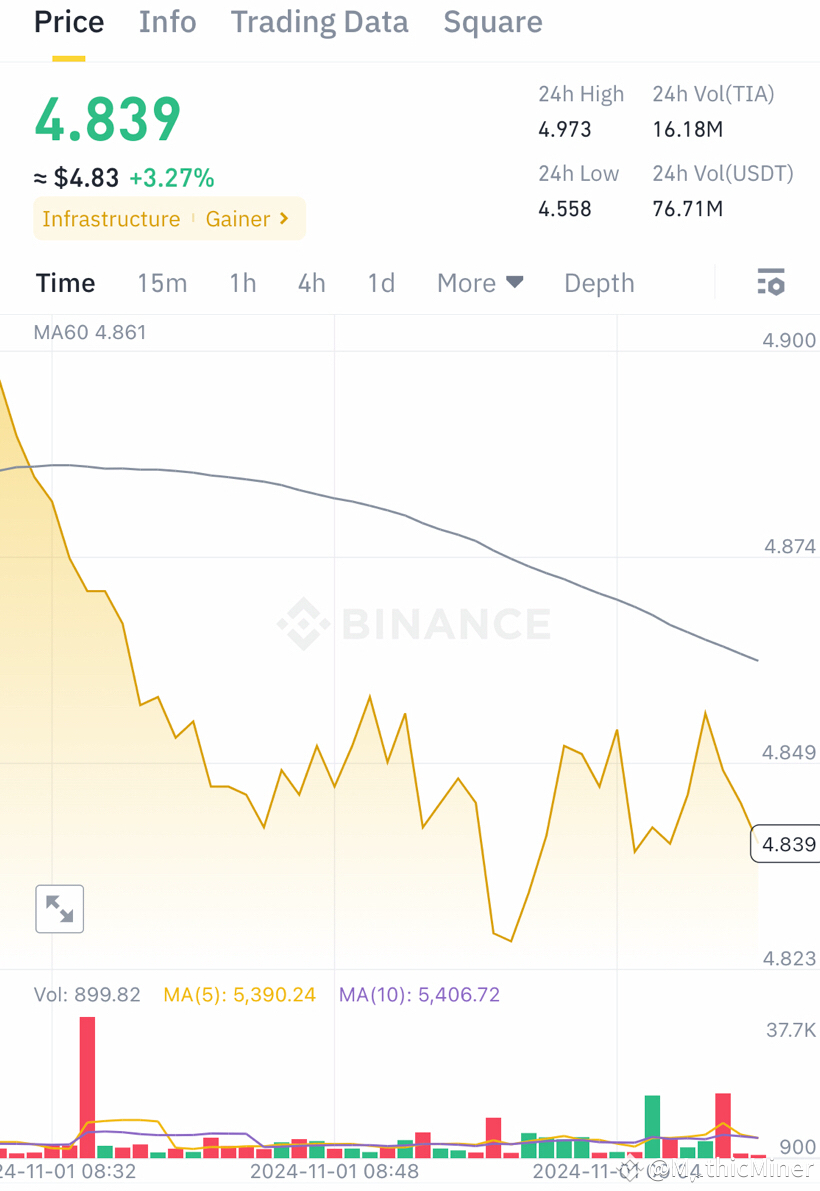Click the MA(5) volume indicator label
820x1191 pixels.
239,994
